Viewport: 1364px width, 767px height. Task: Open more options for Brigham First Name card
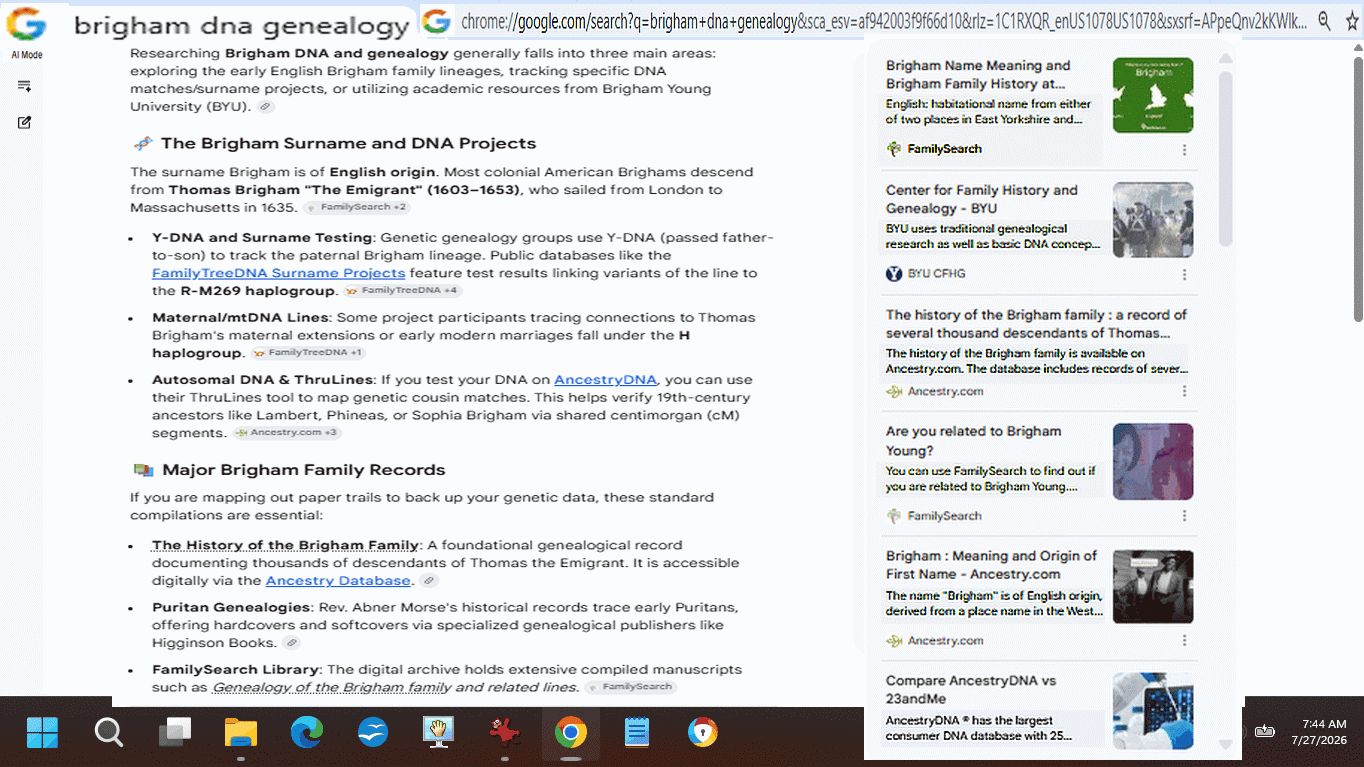click(x=1184, y=641)
